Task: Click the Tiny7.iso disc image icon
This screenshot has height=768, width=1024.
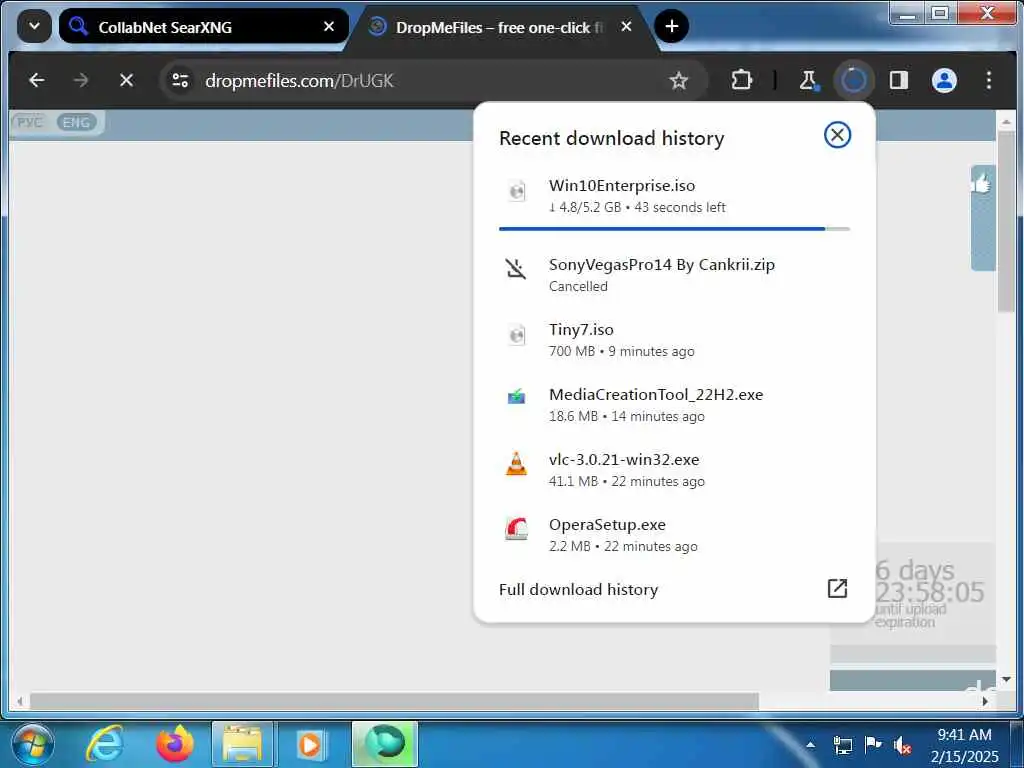Action: pos(517,334)
